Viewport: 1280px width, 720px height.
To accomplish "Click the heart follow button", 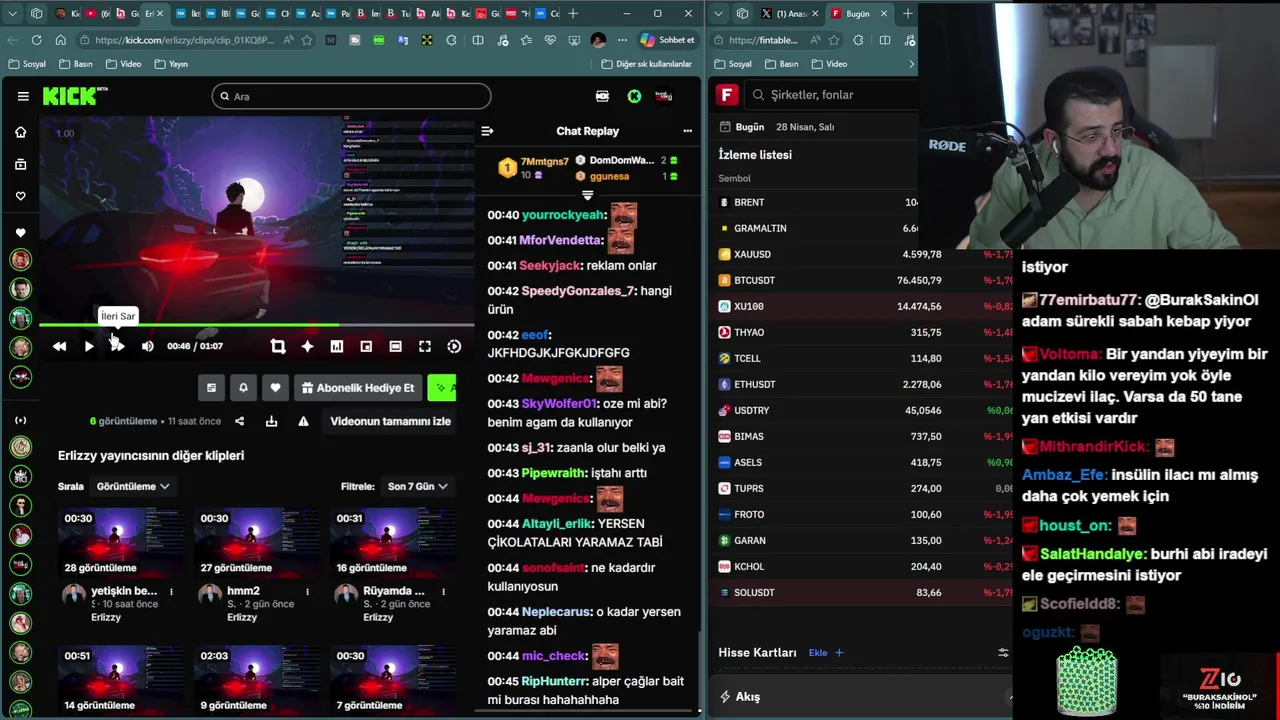I will coord(275,388).
